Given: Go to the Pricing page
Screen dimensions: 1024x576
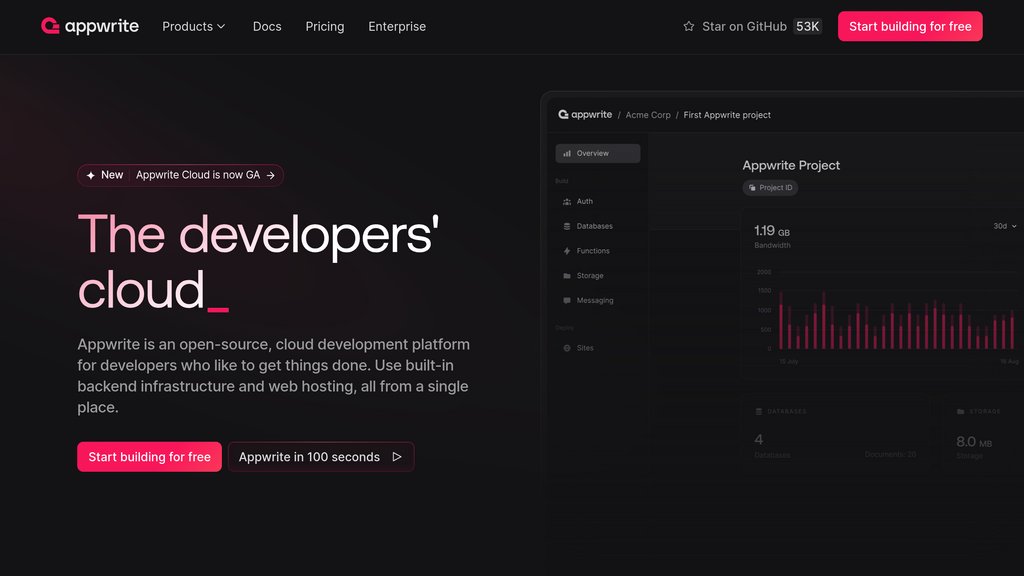Looking at the screenshot, I should 324,27.
